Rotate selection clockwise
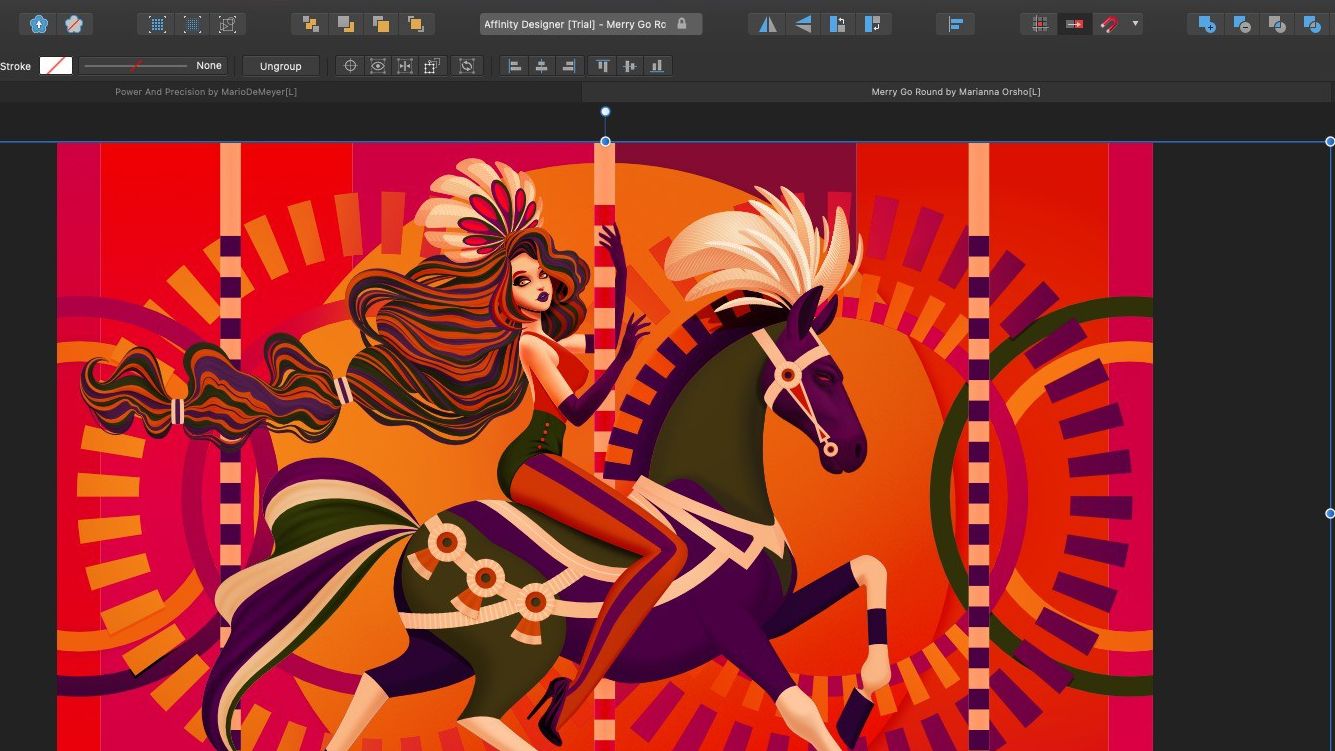 click(872, 24)
